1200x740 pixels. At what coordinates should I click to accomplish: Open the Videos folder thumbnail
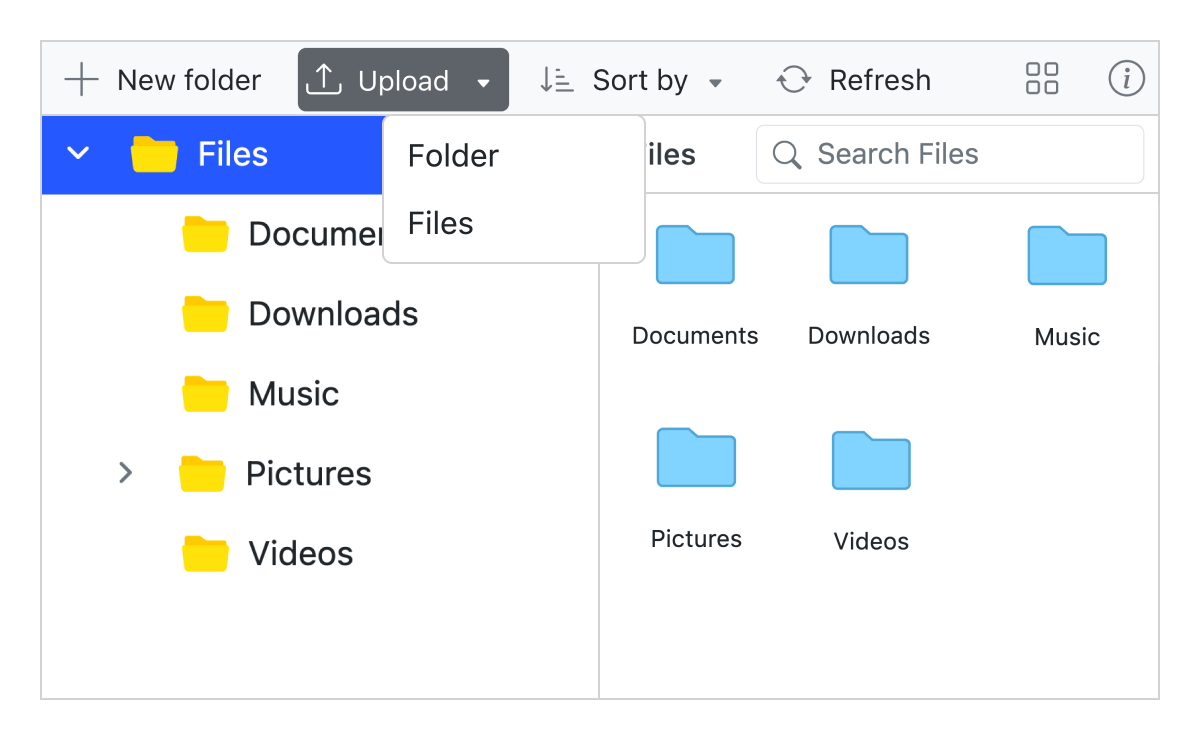[x=870, y=460]
